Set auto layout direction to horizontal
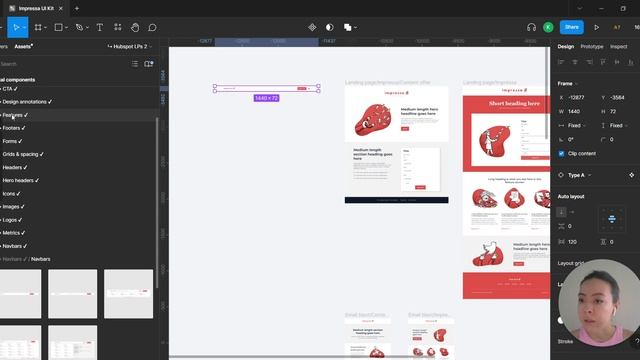This screenshot has width=640, height=360. tap(572, 212)
